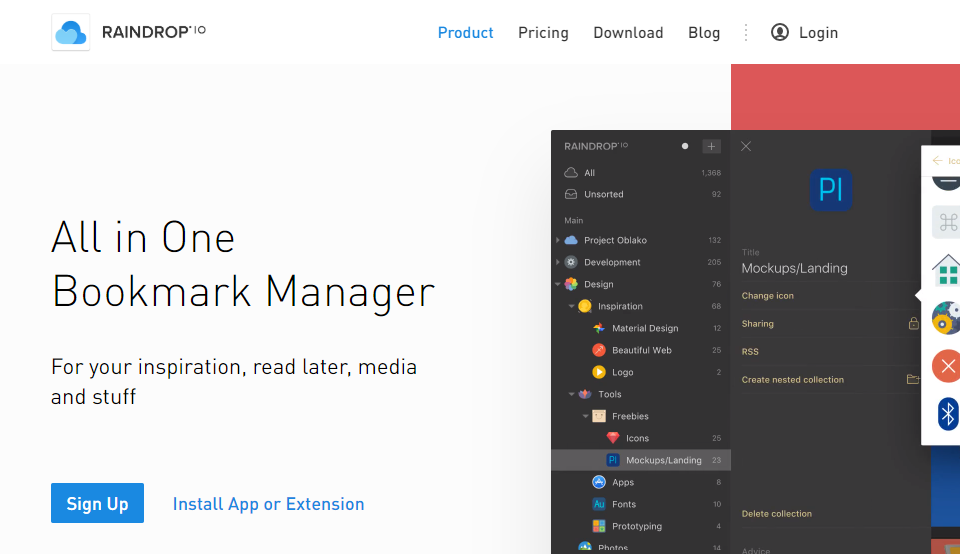Viewport: 960px width, 554px height.
Task: Click the Beautiful Web red icon
Action: point(599,350)
